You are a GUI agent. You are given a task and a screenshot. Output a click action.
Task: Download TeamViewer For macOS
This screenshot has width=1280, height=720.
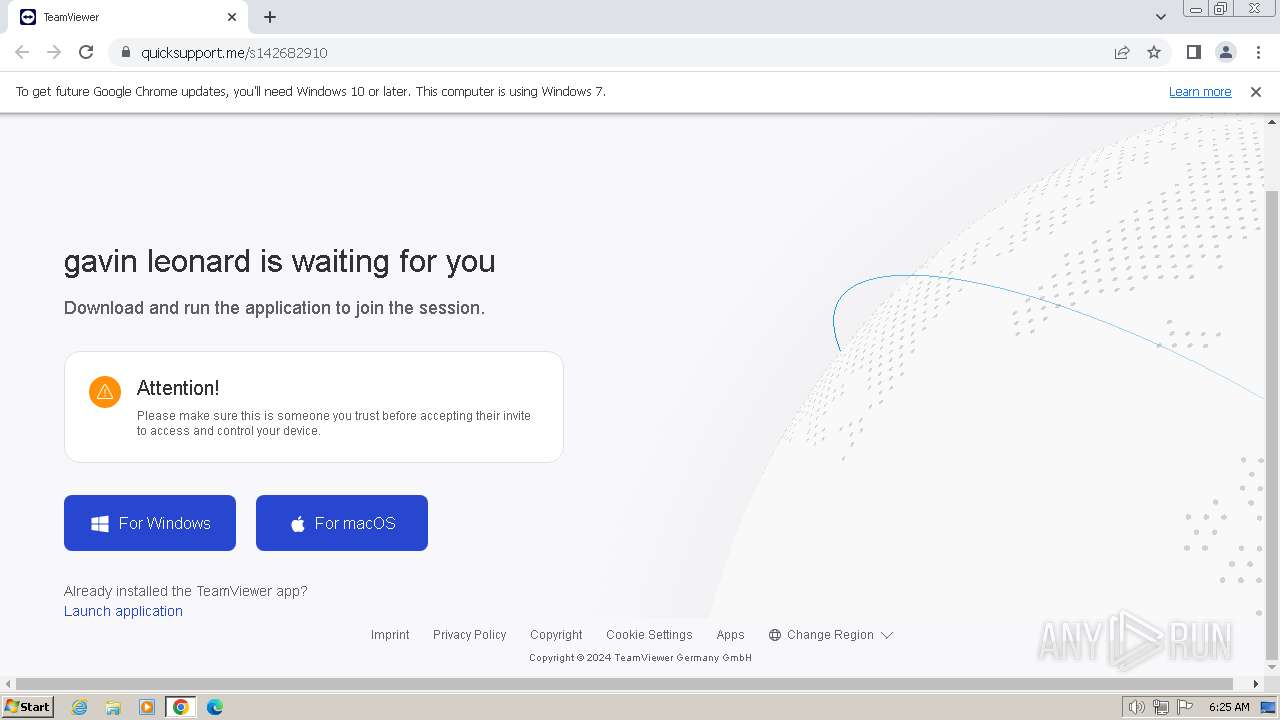[342, 523]
